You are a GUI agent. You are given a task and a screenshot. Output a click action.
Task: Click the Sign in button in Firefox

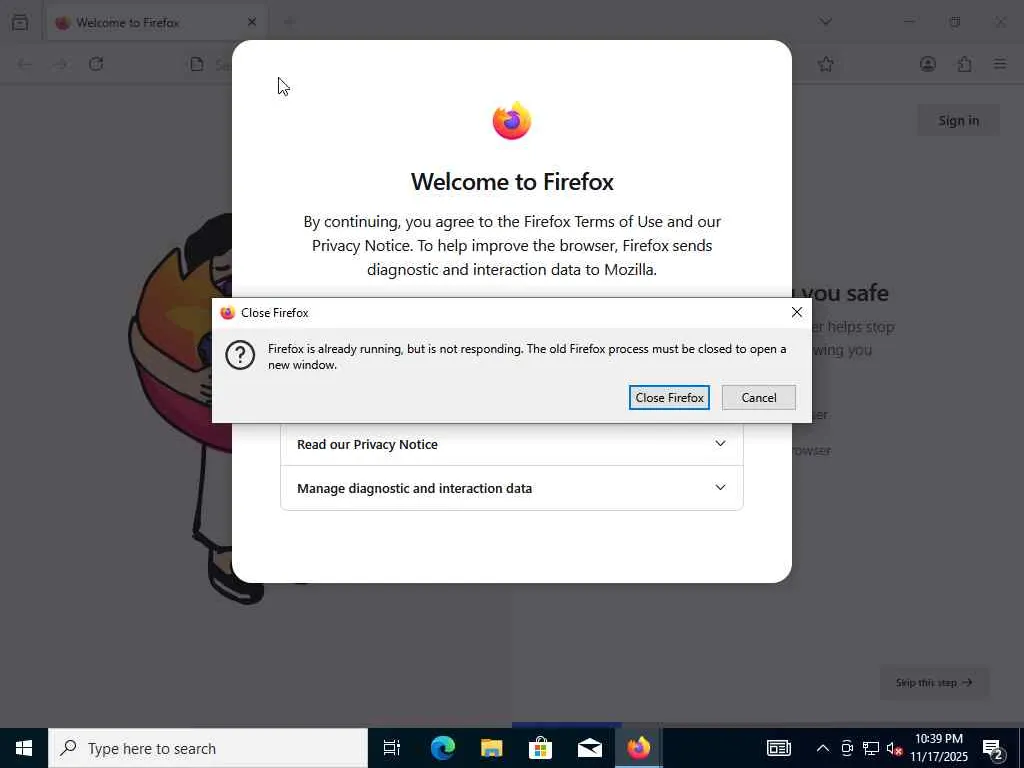click(958, 120)
